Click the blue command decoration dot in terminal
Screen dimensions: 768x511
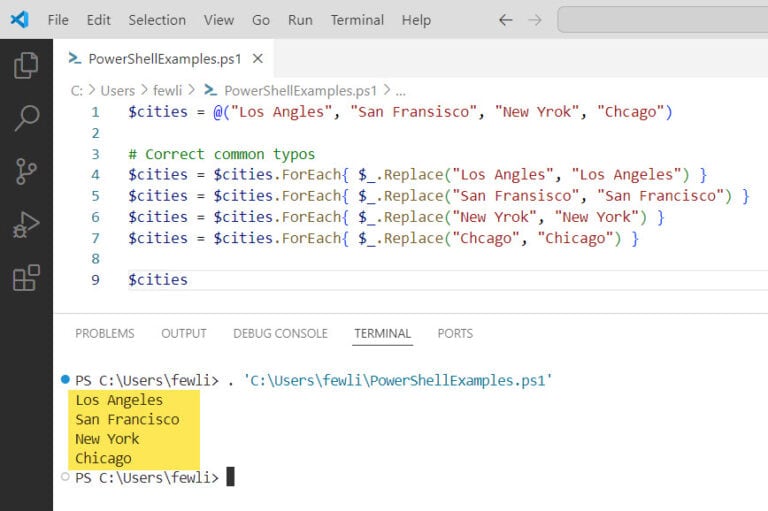[65, 379]
